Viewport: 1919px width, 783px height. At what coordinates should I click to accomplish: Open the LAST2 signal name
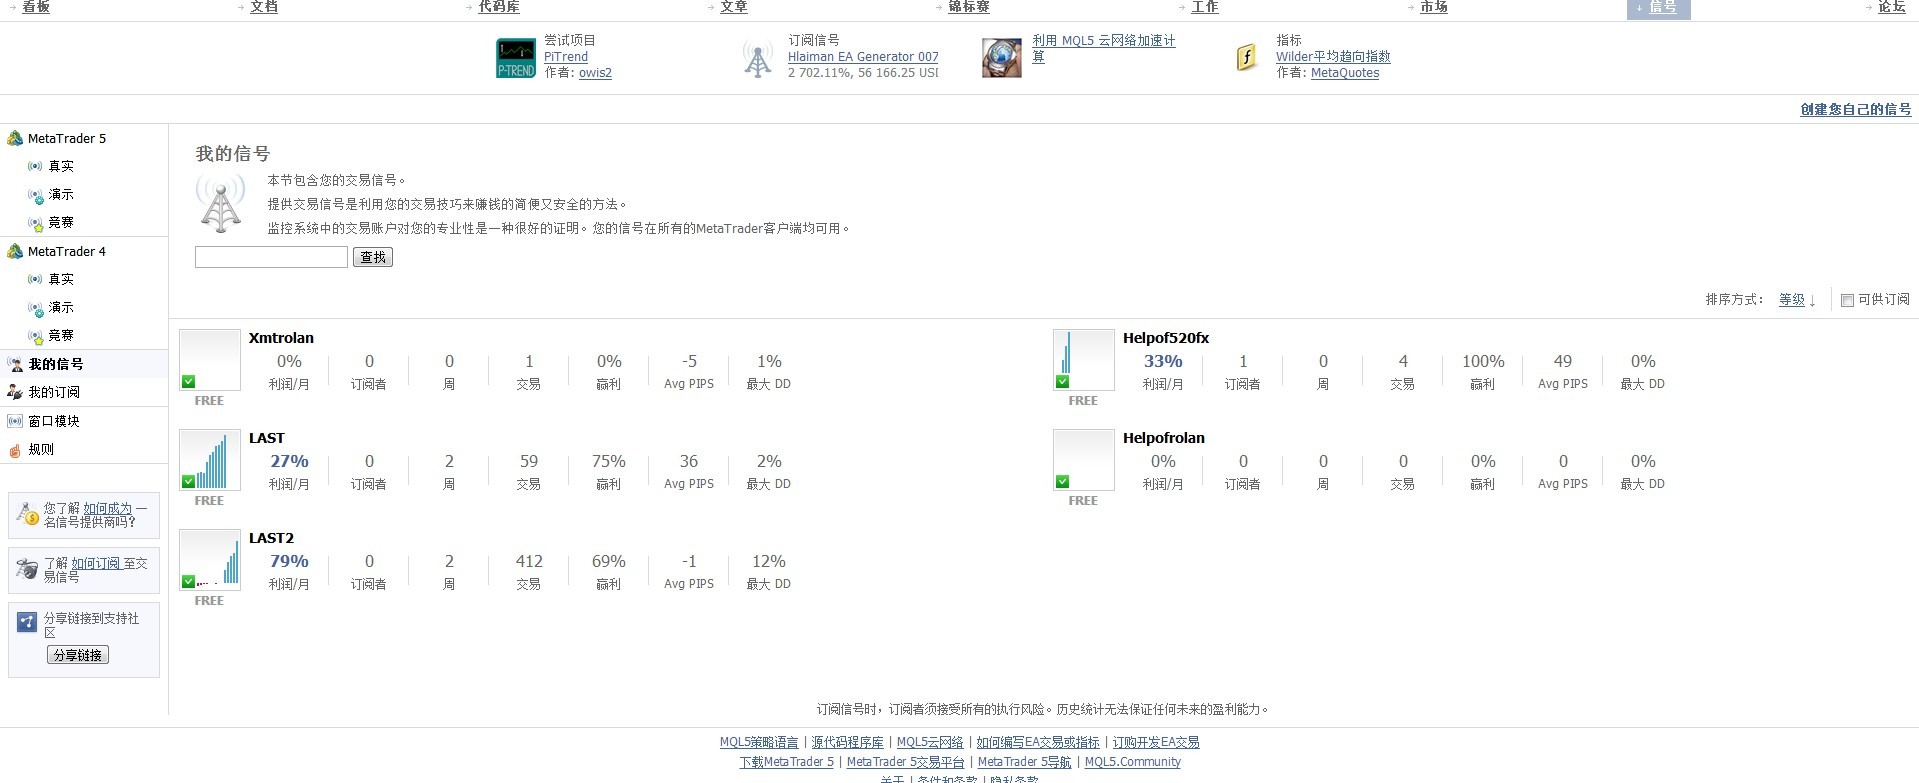pos(272,538)
